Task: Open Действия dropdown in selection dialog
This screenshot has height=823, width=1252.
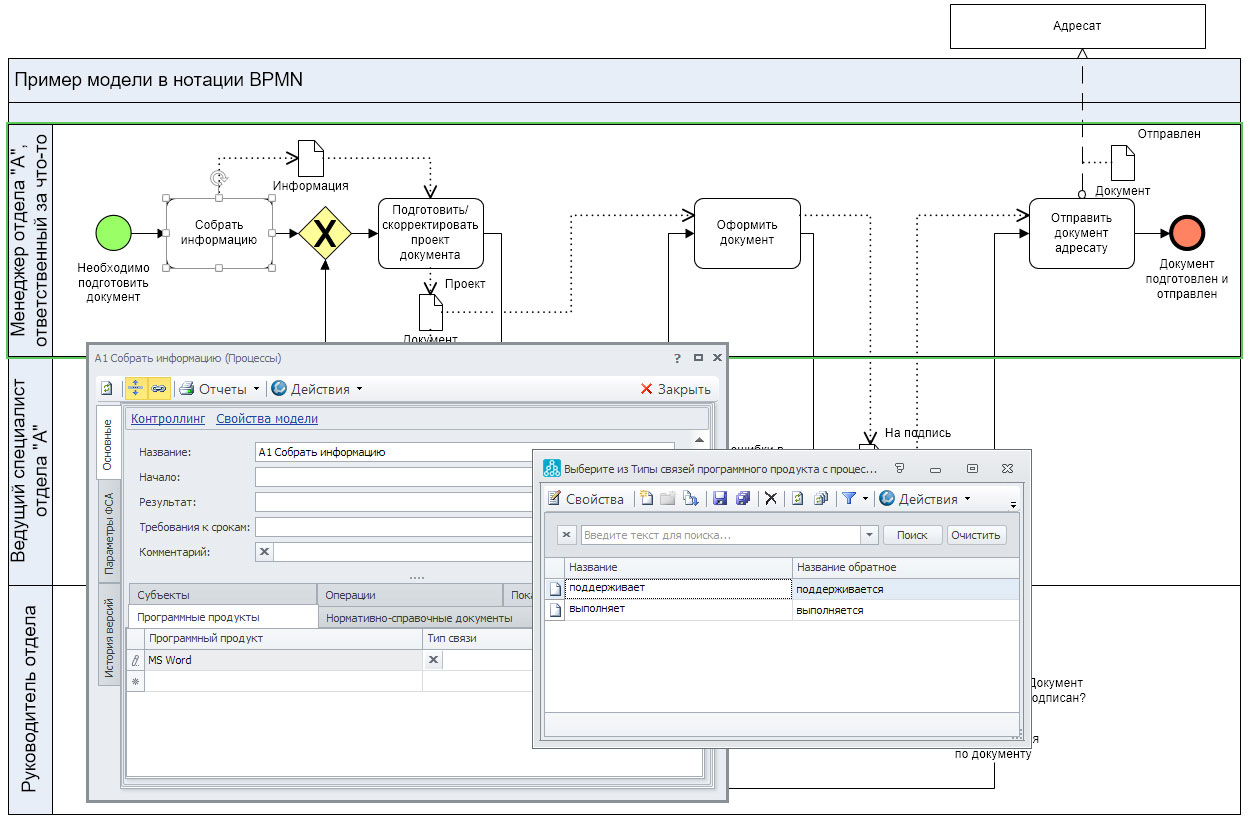Action: click(925, 499)
